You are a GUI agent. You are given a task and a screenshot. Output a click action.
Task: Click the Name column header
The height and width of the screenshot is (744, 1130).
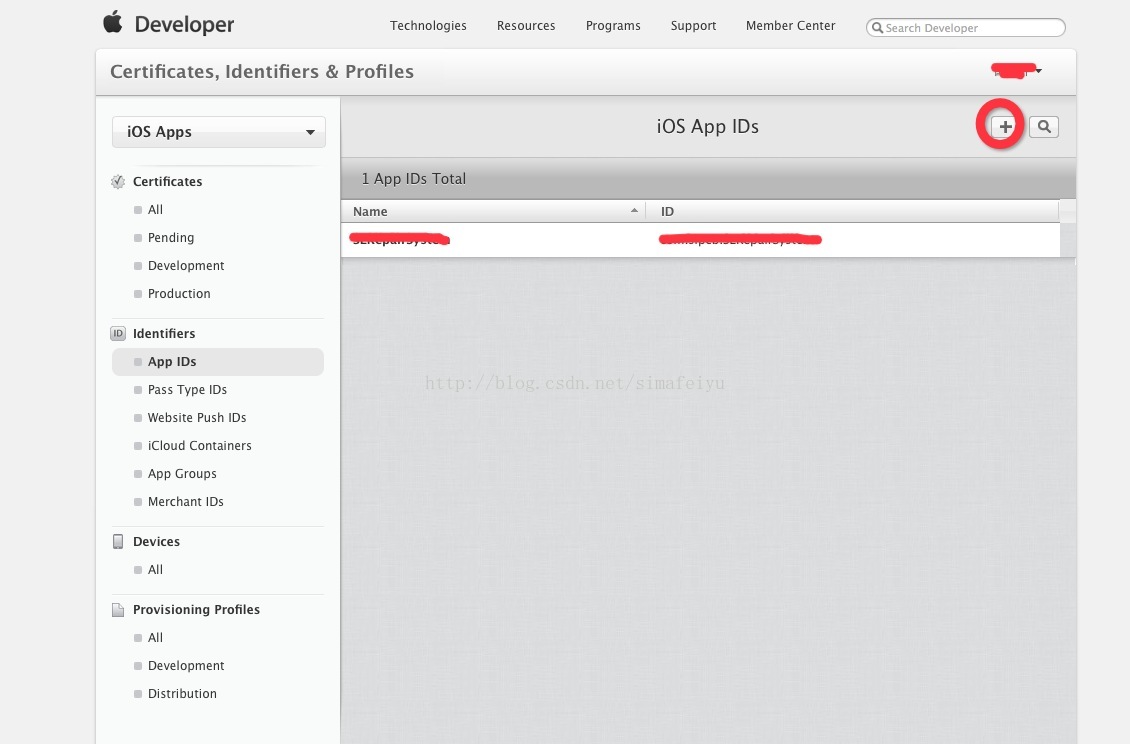click(x=493, y=211)
